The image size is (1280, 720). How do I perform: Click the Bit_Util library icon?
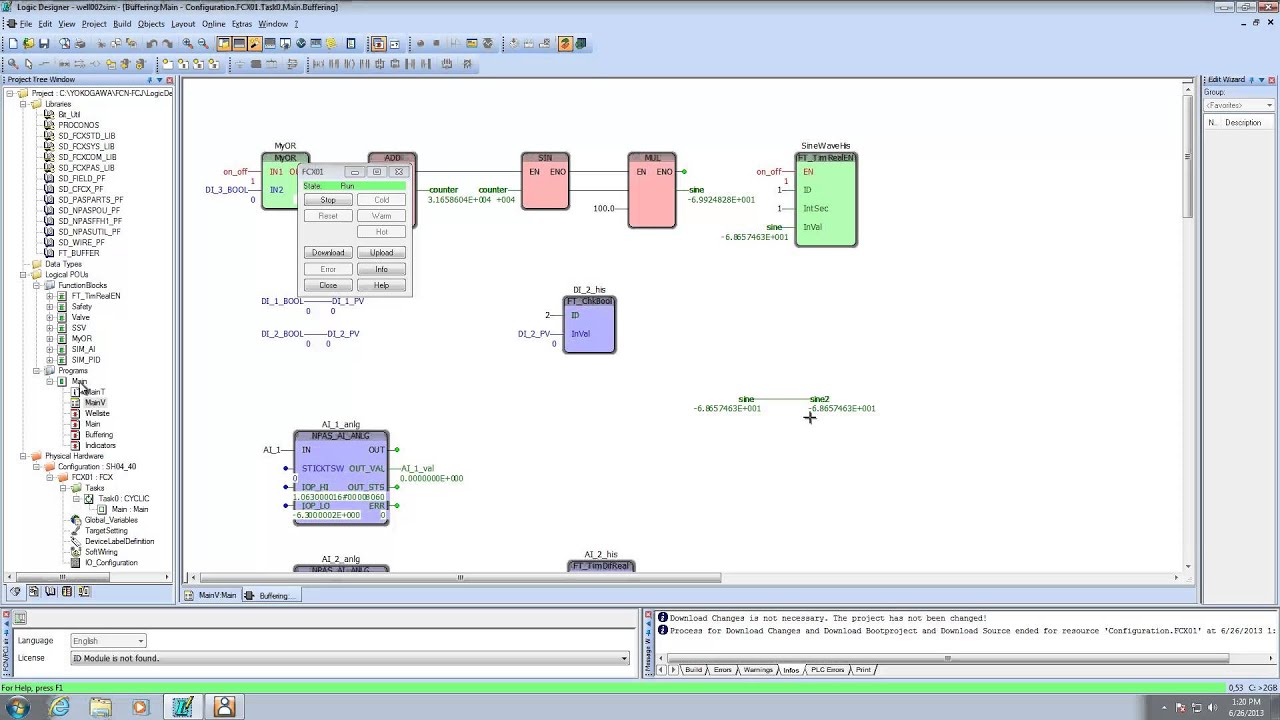[49, 115]
